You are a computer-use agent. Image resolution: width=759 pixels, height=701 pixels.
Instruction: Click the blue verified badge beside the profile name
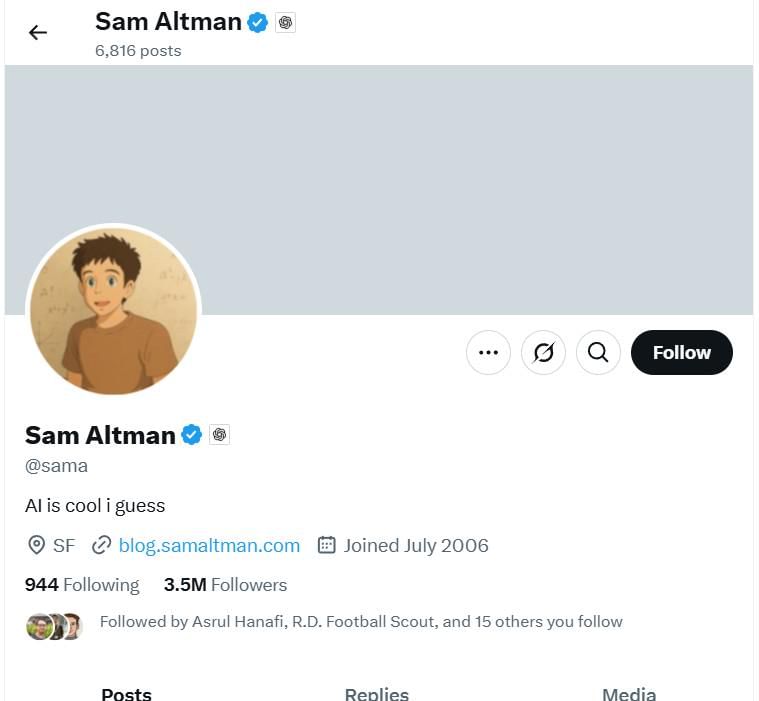pyautogui.click(x=191, y=435)
